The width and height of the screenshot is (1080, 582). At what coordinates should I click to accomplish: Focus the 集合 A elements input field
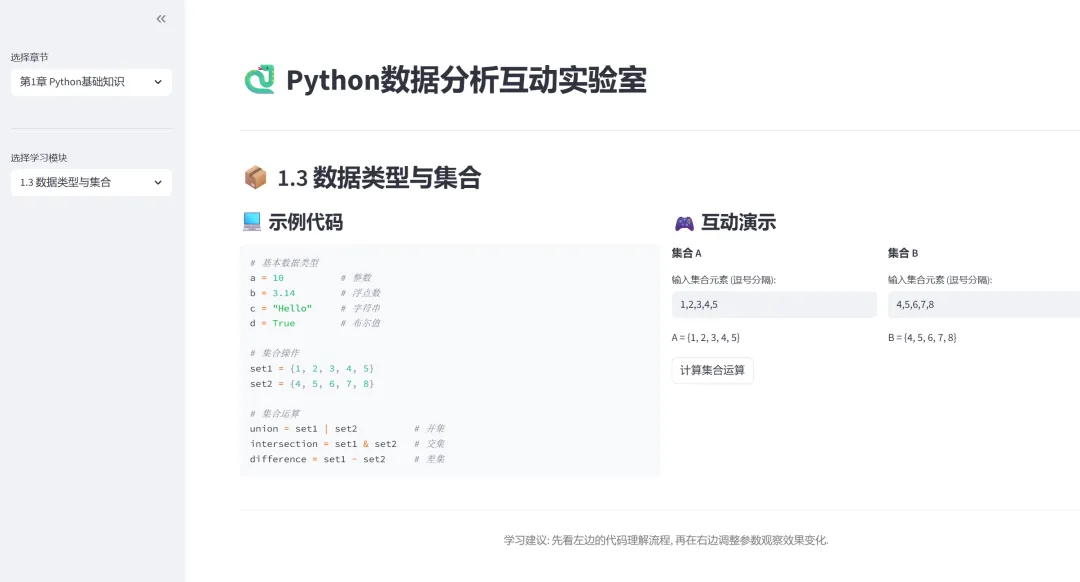point(774,304)
